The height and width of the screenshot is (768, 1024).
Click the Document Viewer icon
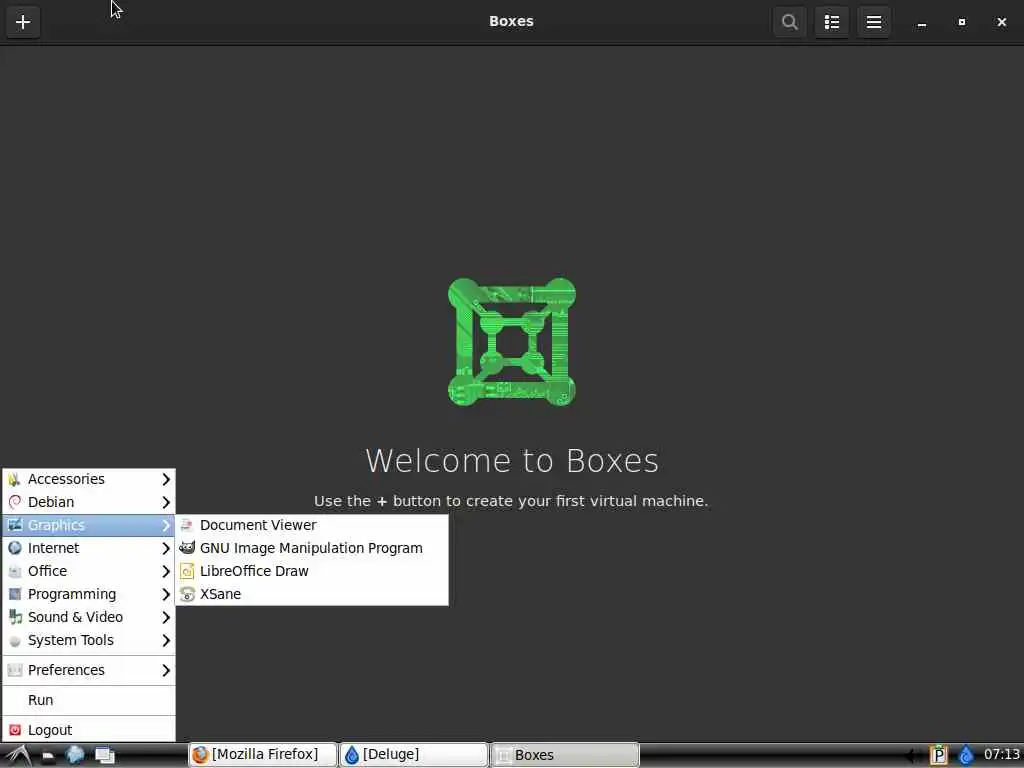[187, 525]
